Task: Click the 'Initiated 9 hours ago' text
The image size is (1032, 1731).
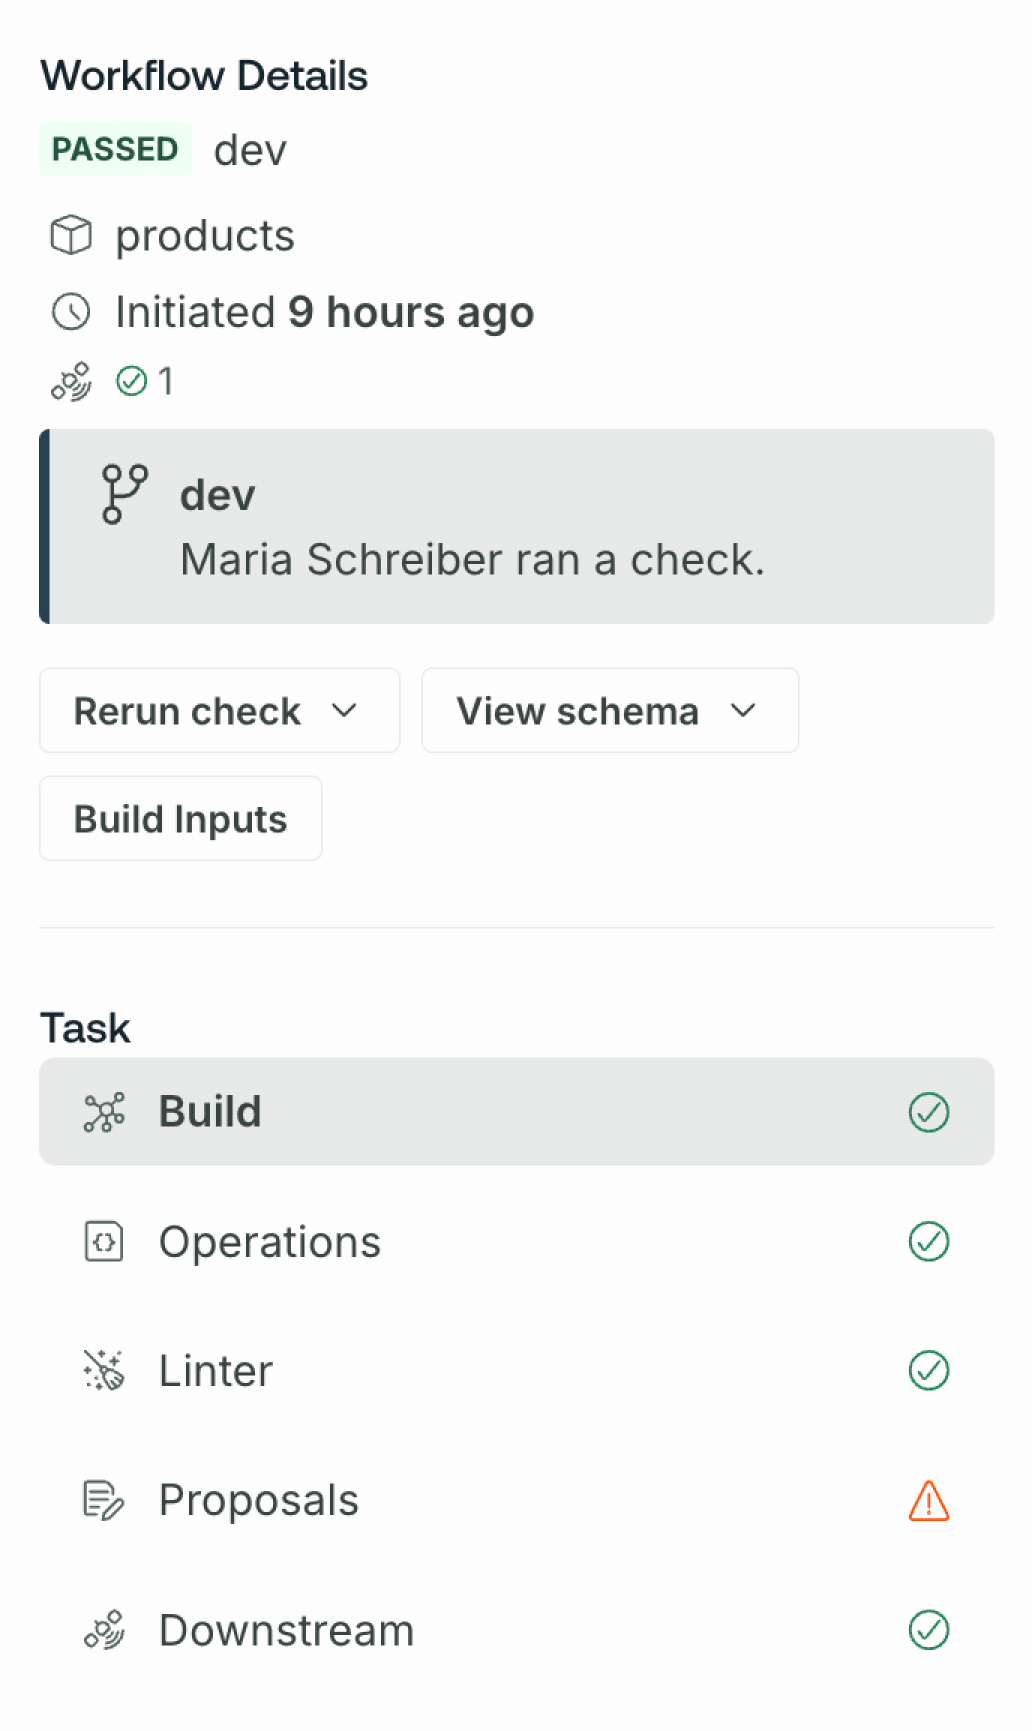Action: pos(325,313)
